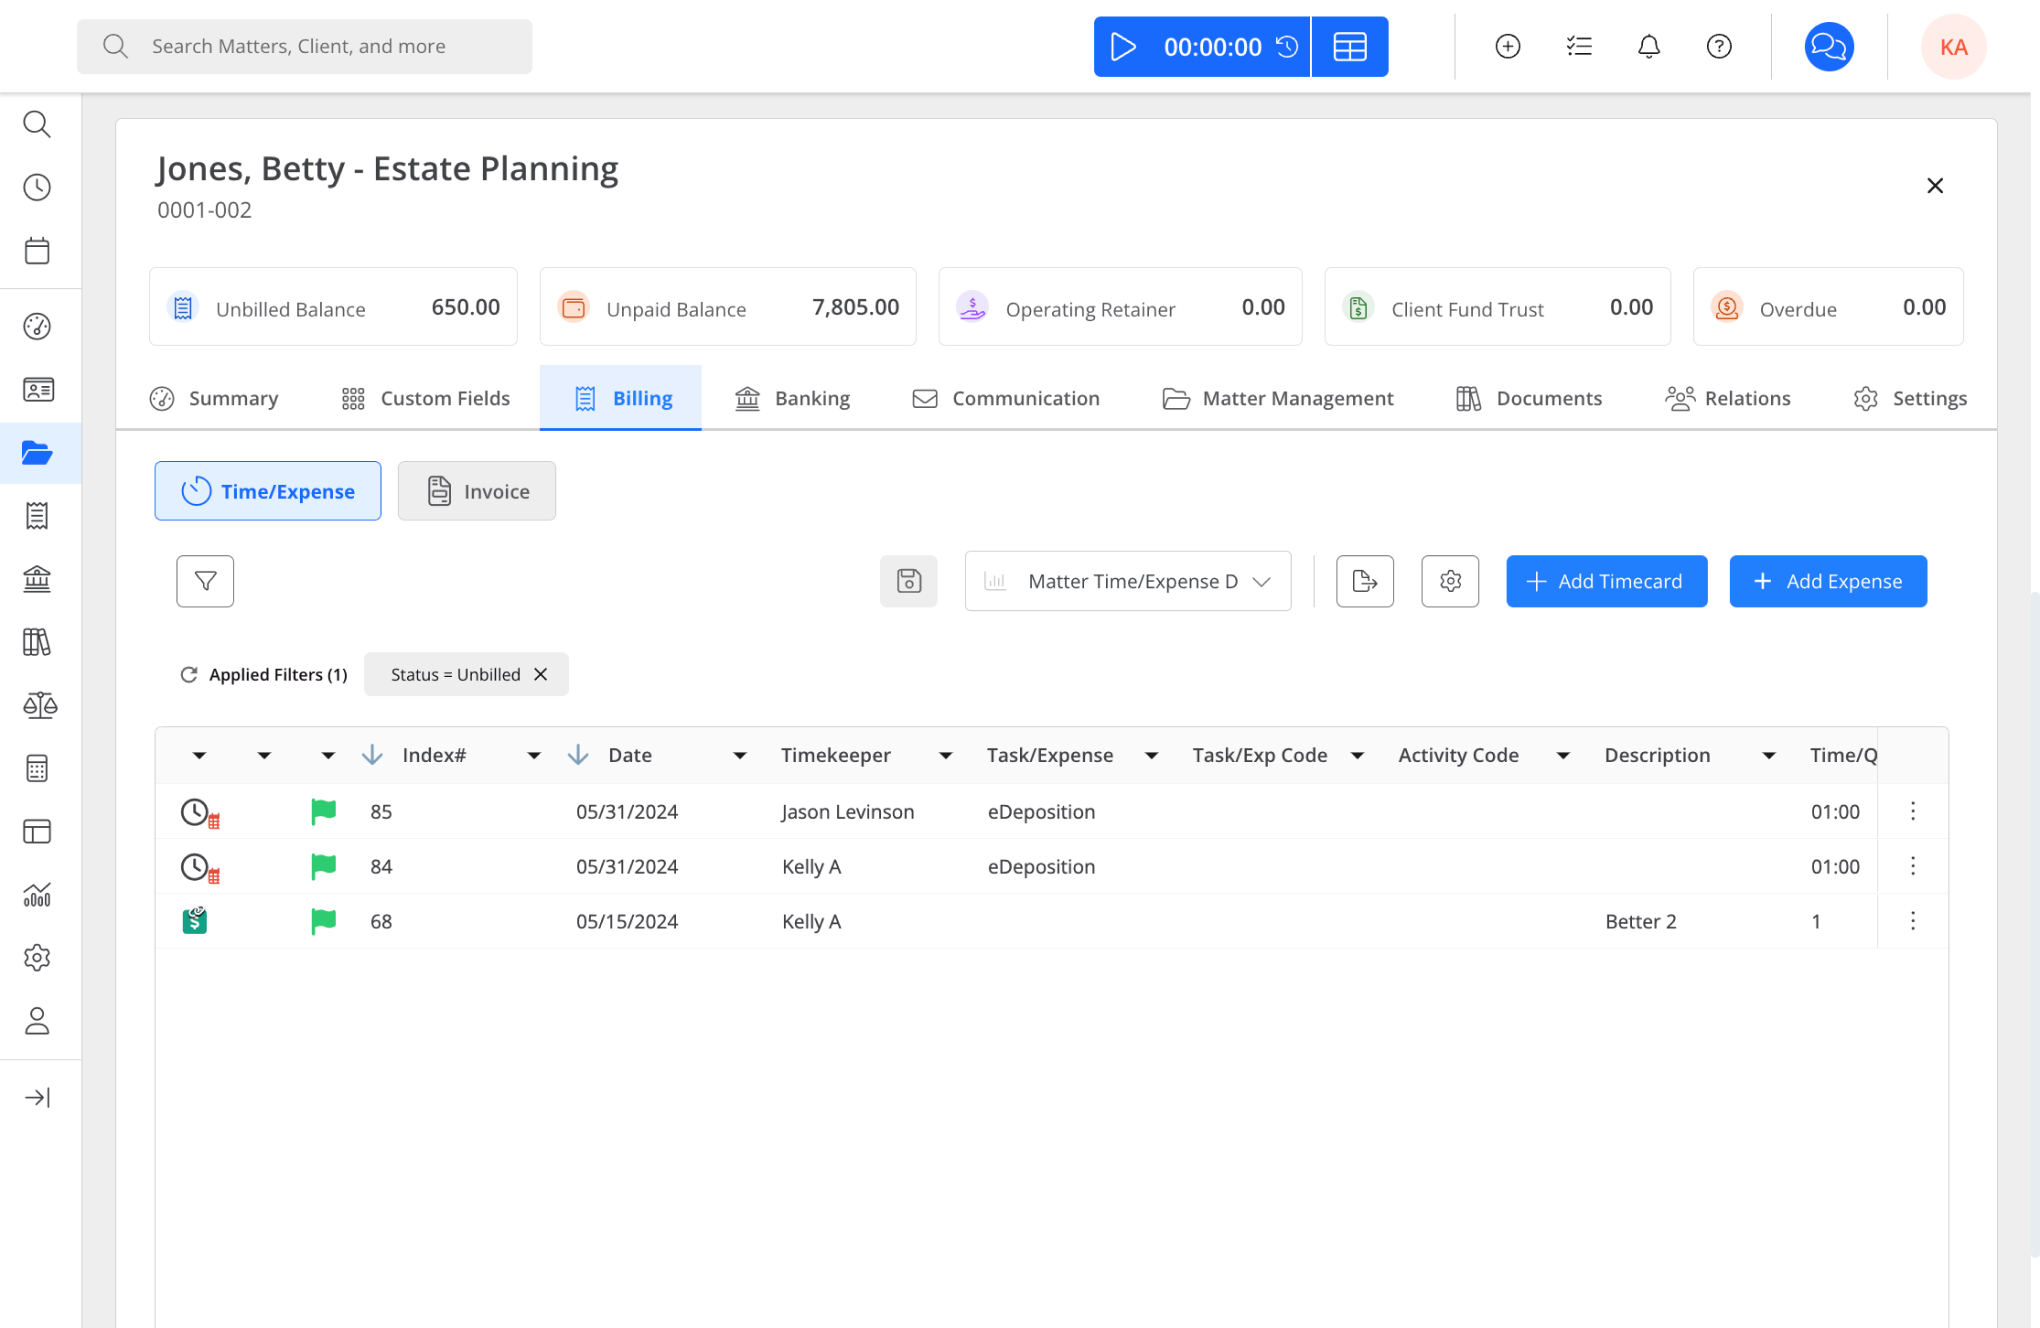This screenshot has height=1328, width=2040.
Task: Open the Documents tab
Action: click(x=1529, y=398)
